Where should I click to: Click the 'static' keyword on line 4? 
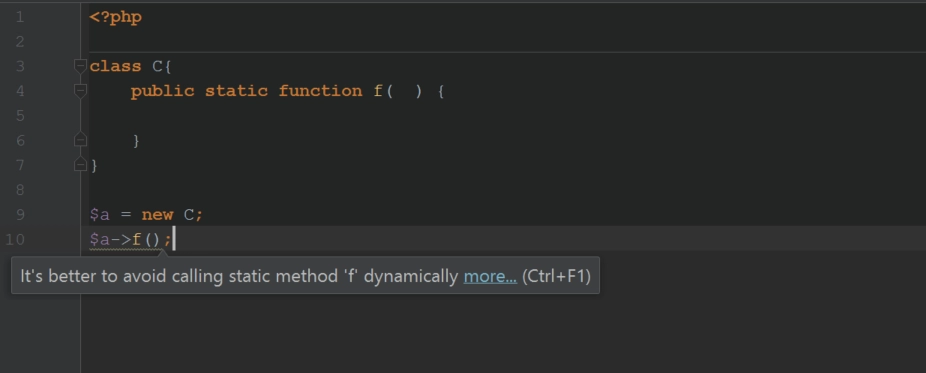pyautogui.click(x=236, y=91)
